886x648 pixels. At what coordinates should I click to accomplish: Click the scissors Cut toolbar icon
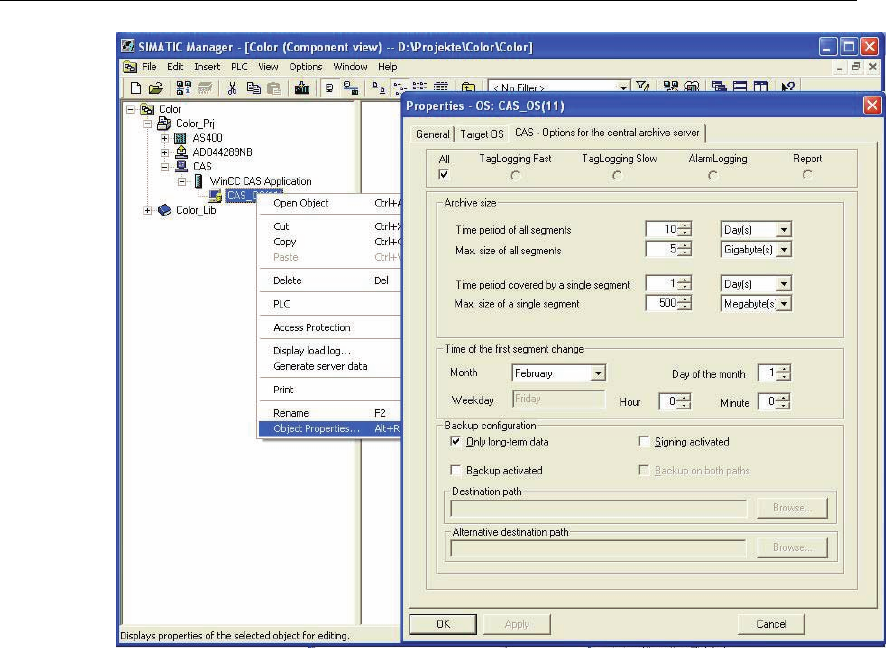click(x=232, y=88)
